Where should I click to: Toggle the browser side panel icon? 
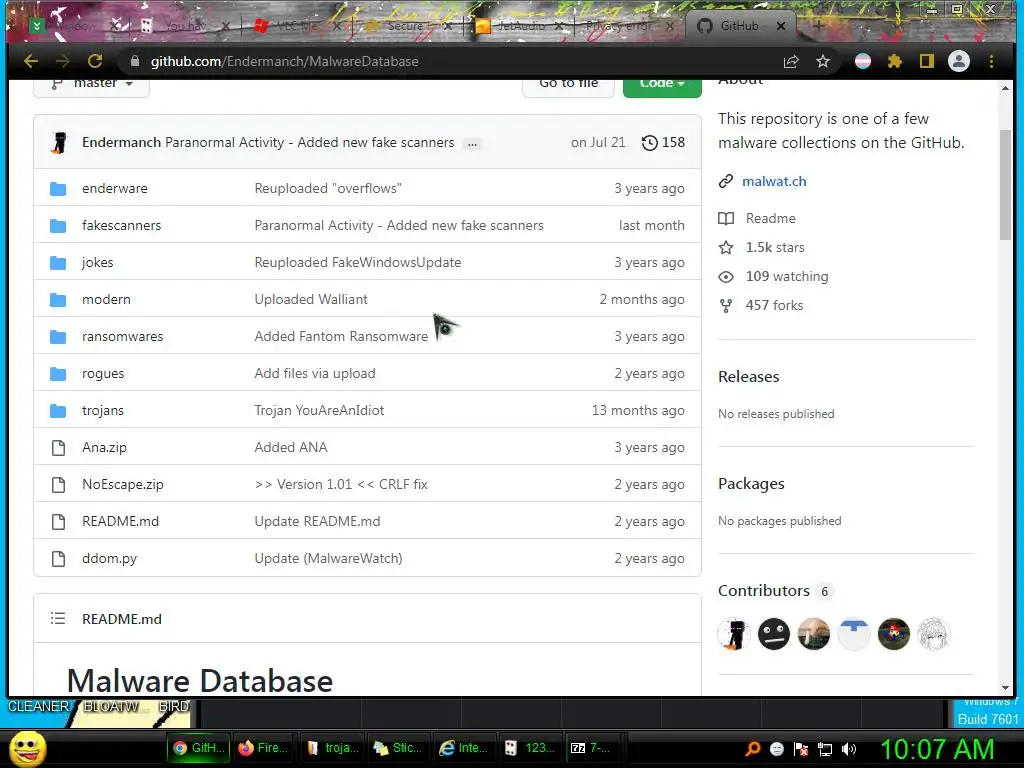click(927, 61)
